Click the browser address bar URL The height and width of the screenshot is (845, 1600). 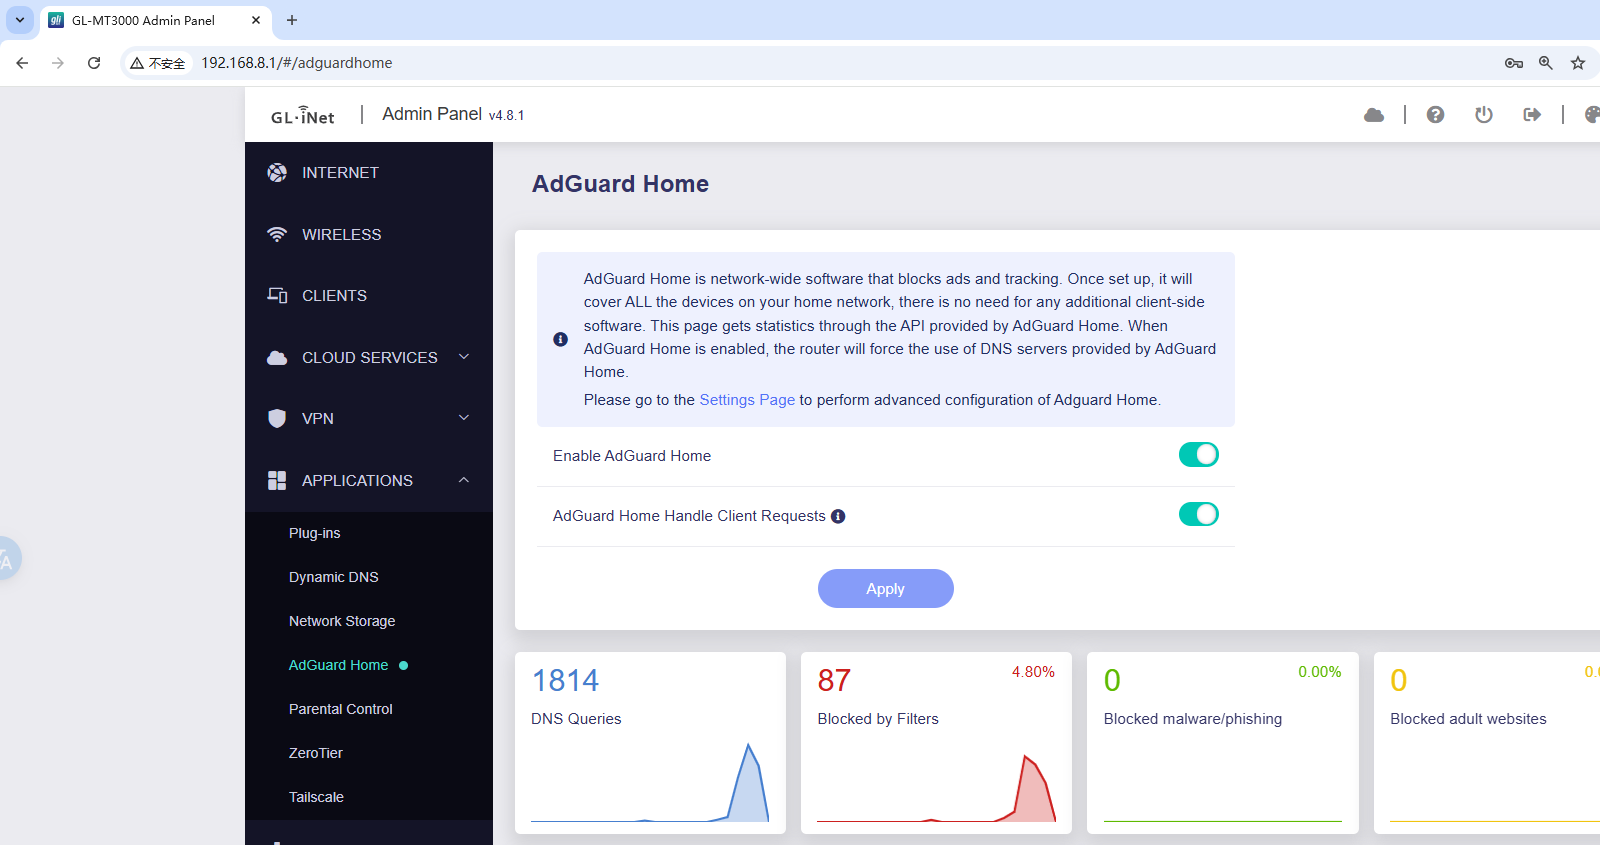point(297,63)
